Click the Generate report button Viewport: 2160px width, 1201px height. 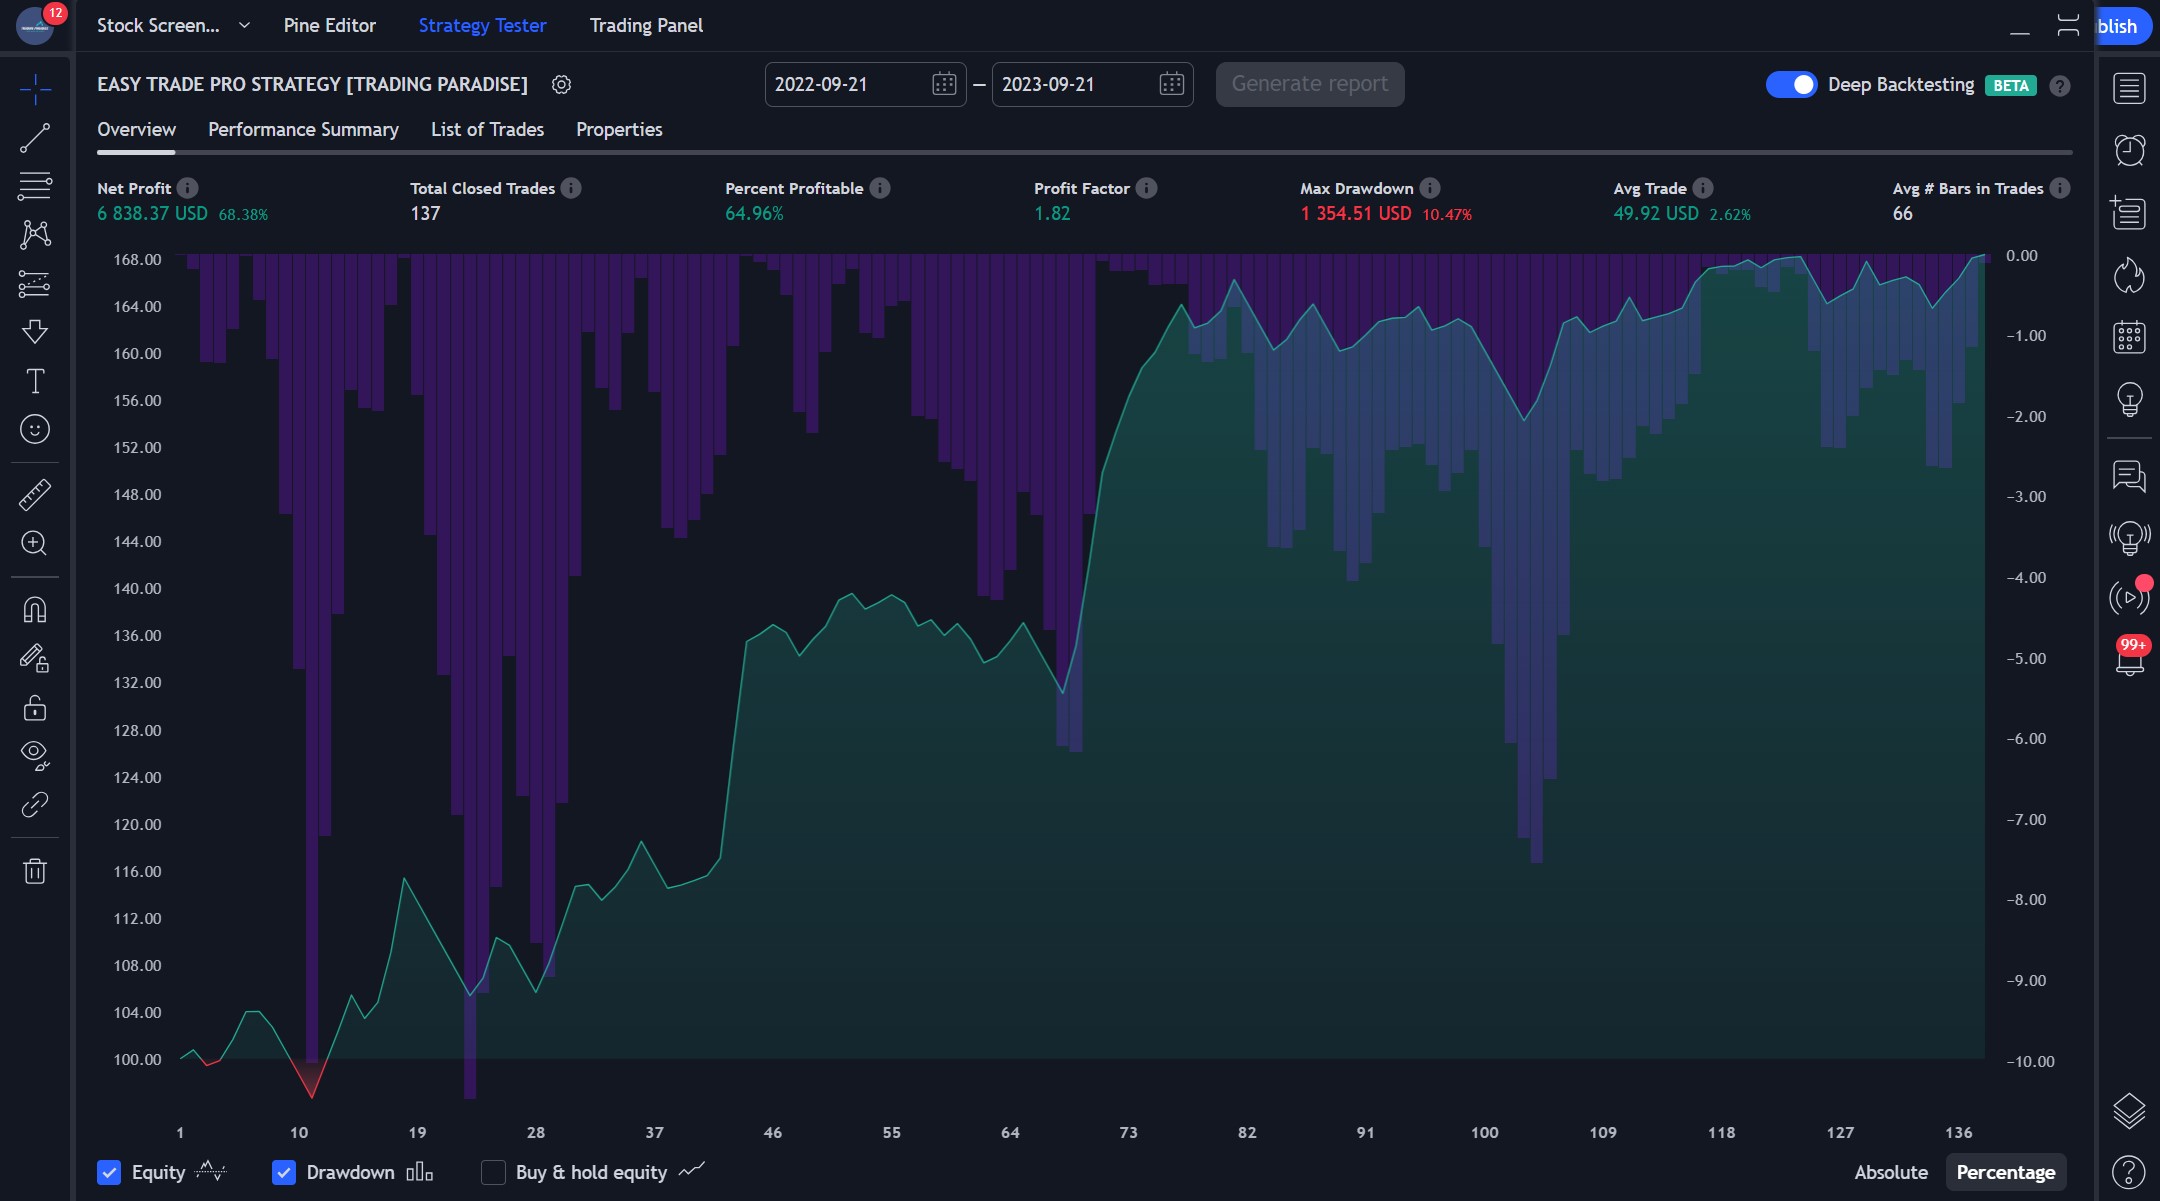pyautogui.click(x=1309, y=85)
